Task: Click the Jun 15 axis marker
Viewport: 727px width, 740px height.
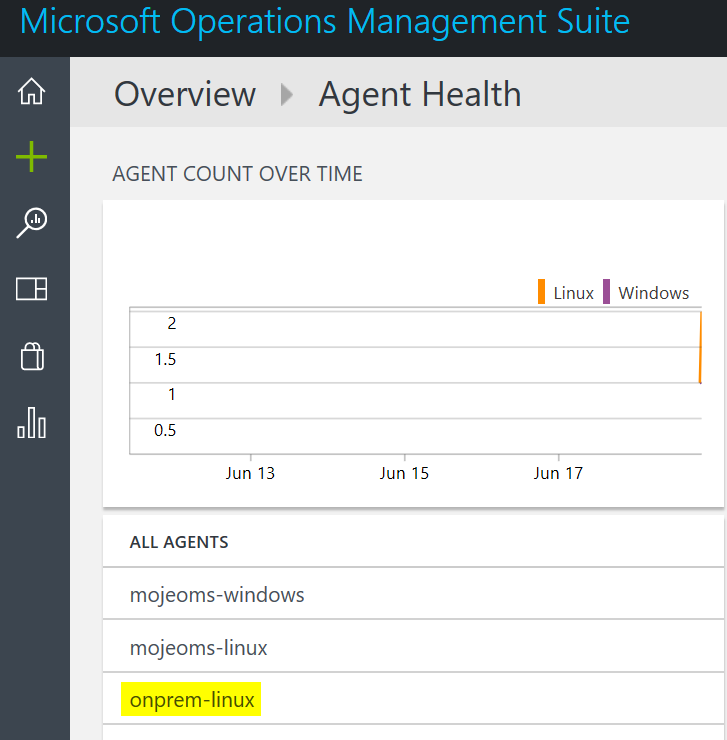Action: tap(404, 473)
